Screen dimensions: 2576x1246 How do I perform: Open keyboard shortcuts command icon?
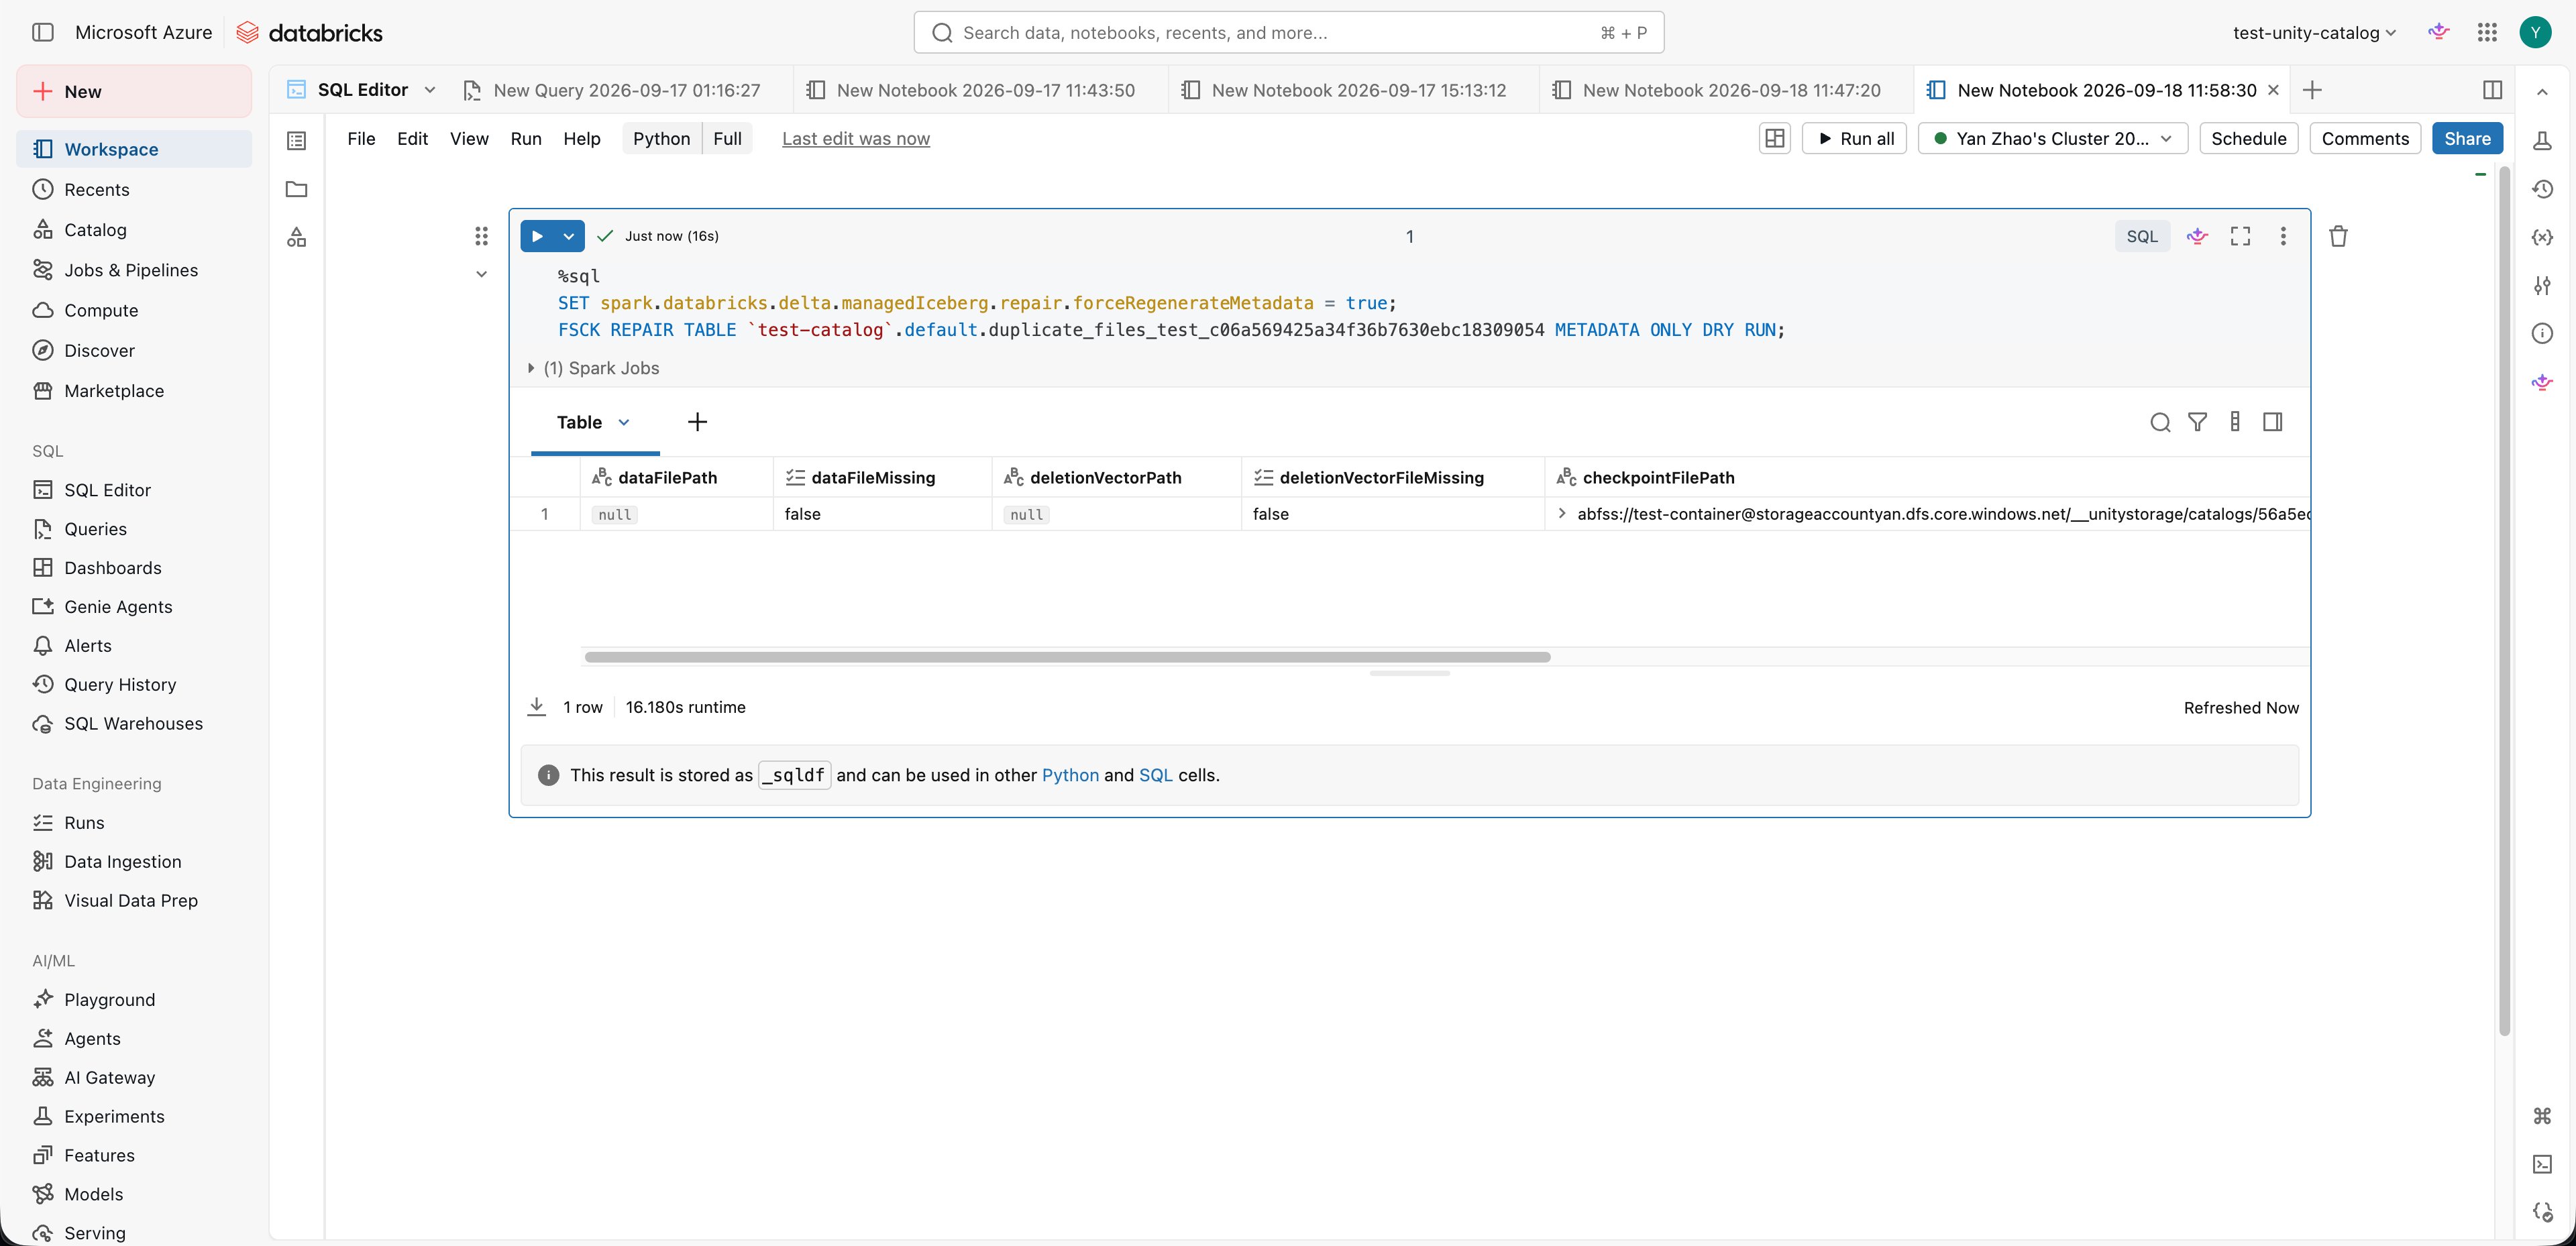(x=2542, y=1116)
